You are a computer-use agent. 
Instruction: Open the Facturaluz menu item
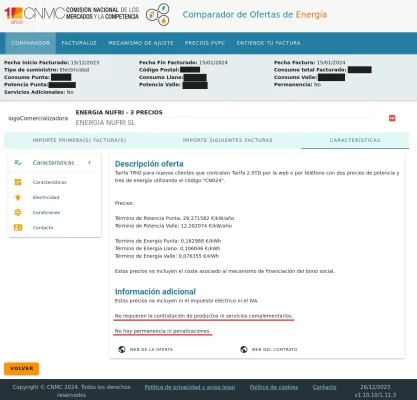[79, 43]
